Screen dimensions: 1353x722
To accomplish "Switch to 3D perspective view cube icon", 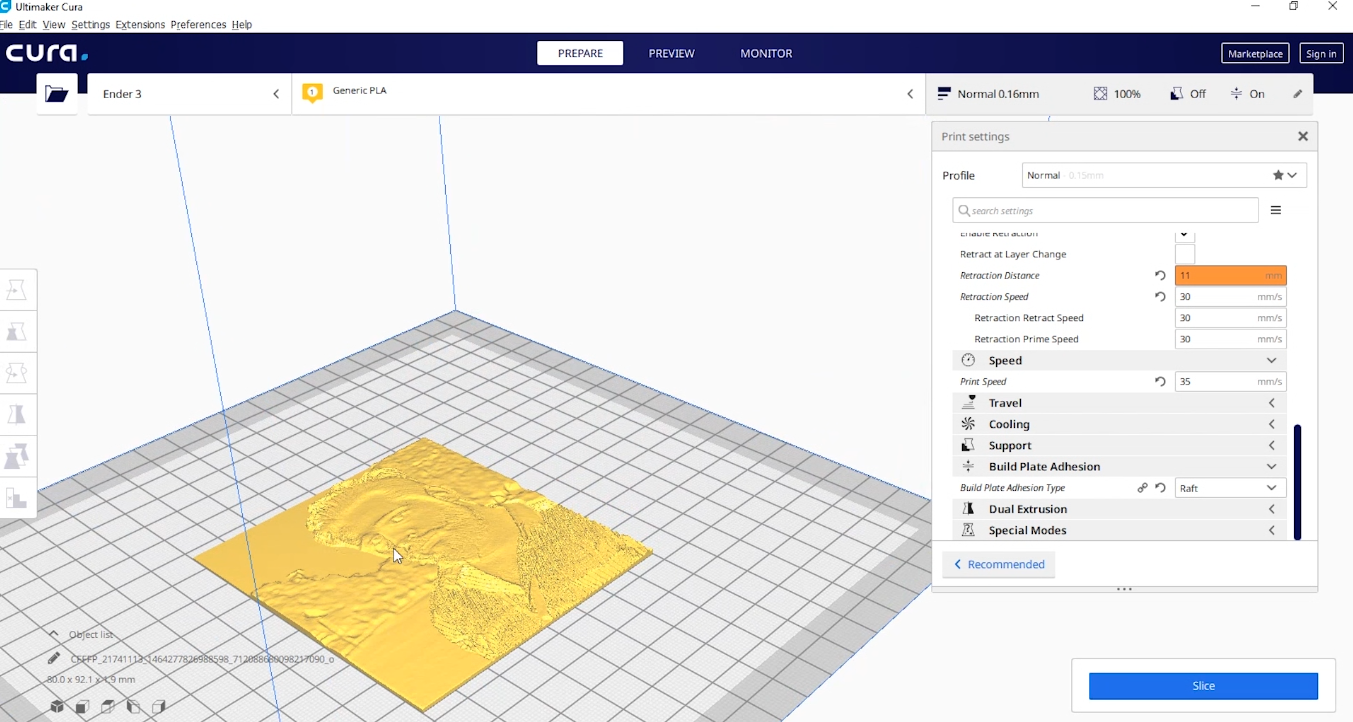I will [57, 707].
